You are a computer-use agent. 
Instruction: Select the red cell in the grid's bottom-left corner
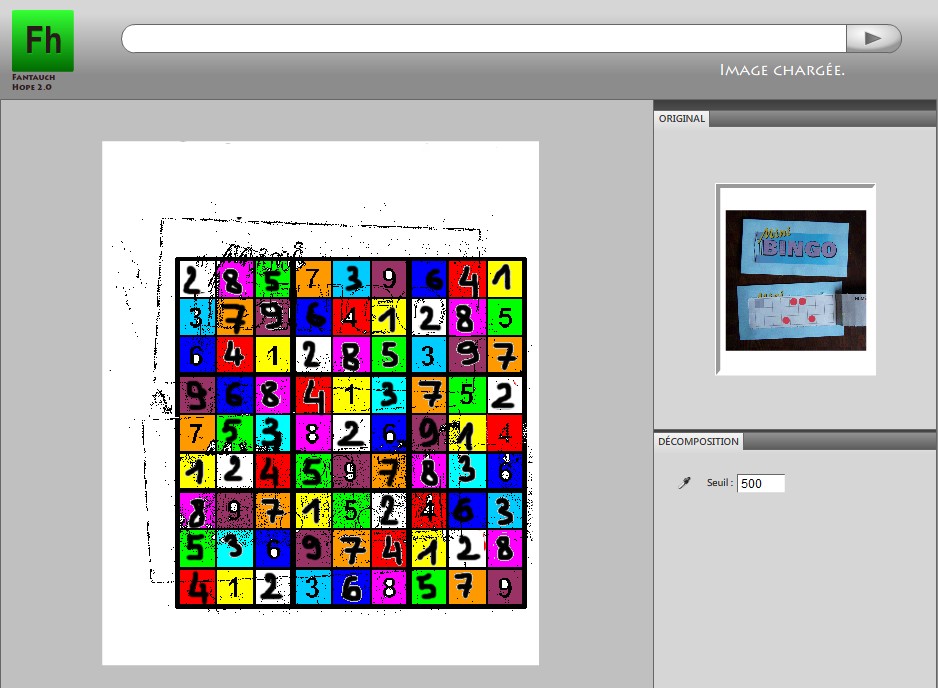(197, 588)
